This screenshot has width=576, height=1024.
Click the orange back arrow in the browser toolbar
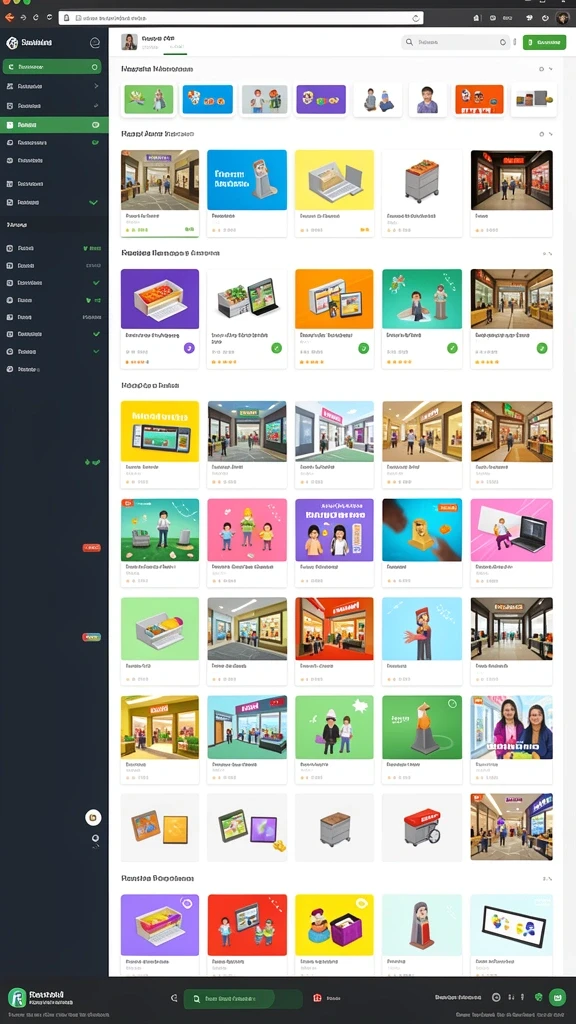coord(9,18)
